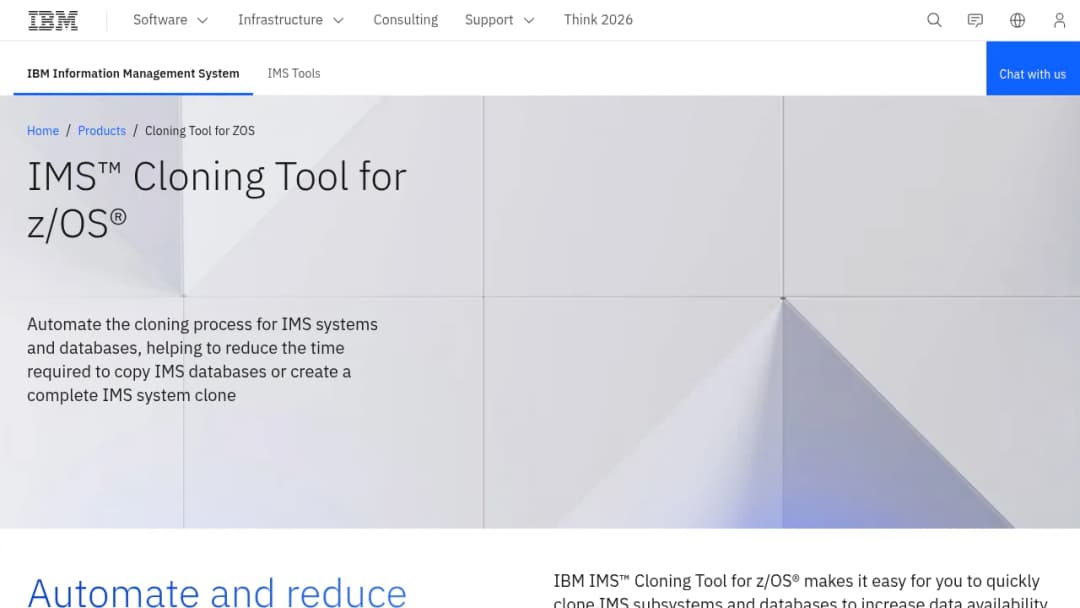
Task: Open the chat bubble contact icon
Action: click(975, 20)
